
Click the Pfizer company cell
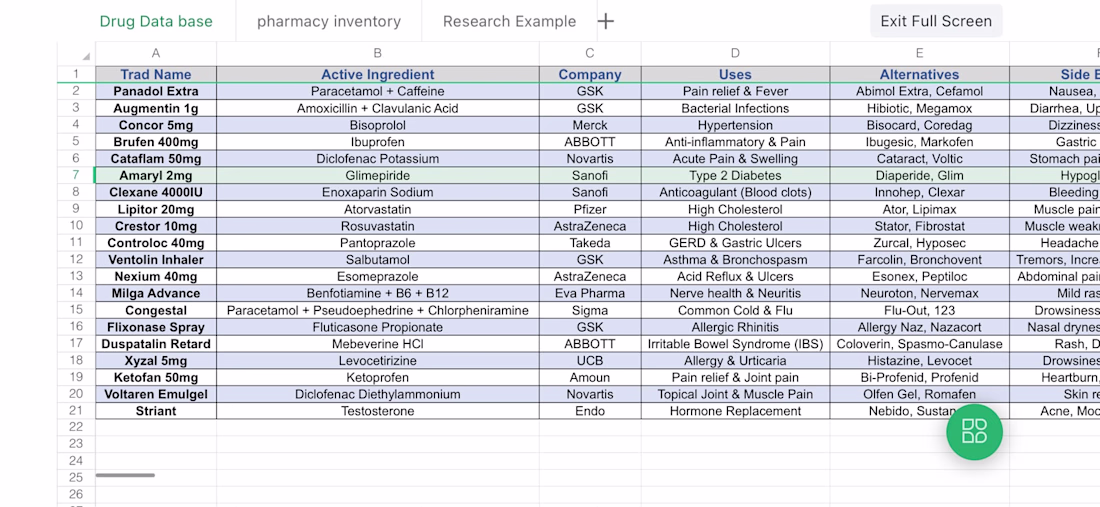(x=589, y=209)
